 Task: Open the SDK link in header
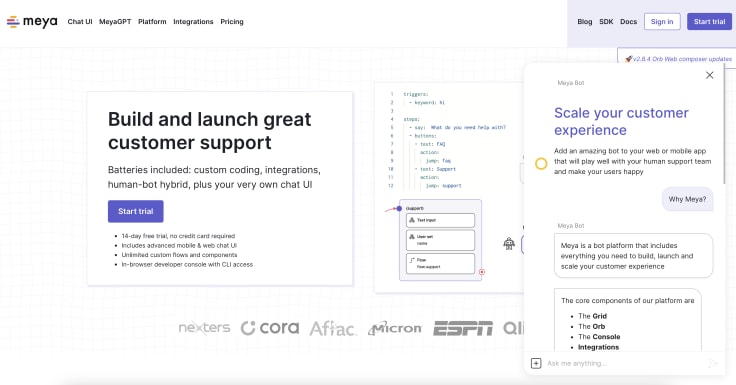point(606,22)
